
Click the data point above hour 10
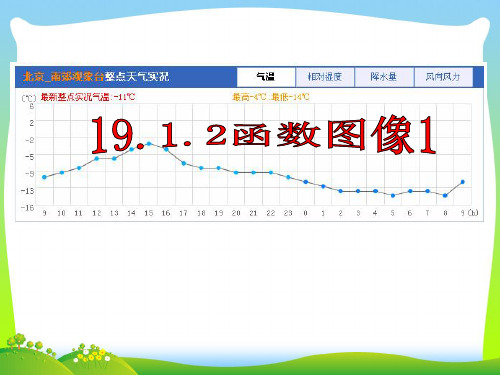[x=62, y=172]
